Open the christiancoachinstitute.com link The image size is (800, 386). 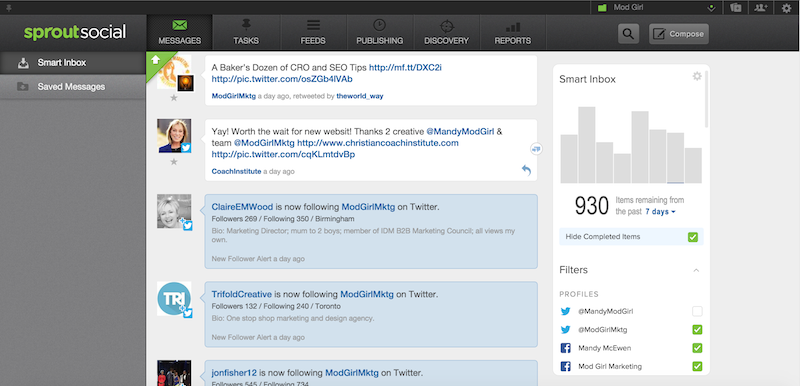378,143
